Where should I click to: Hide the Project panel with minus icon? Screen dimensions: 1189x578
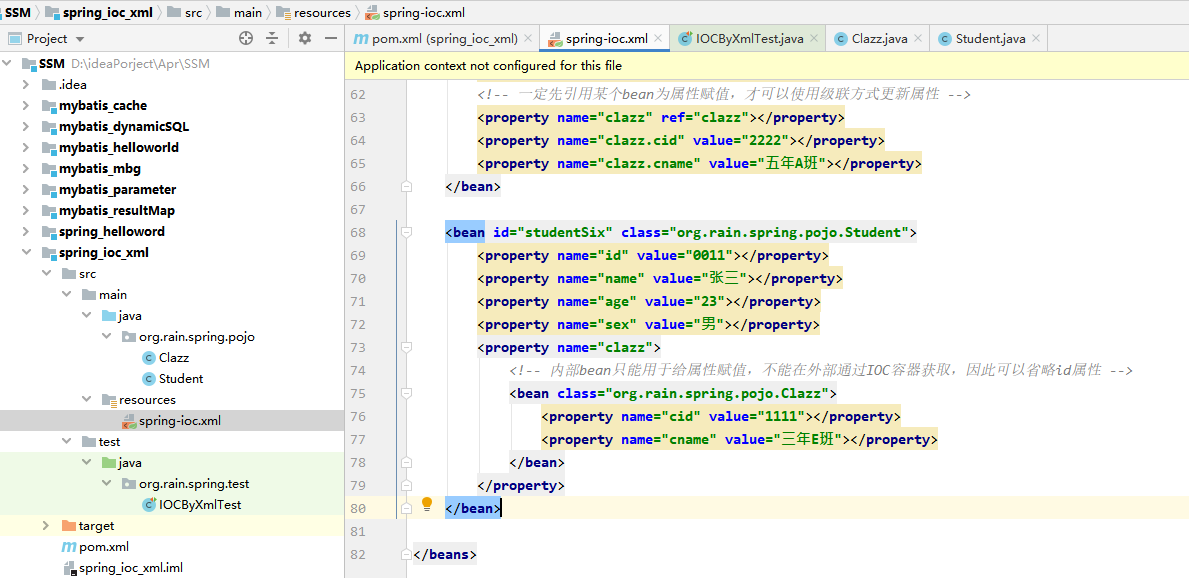(331, 39)
